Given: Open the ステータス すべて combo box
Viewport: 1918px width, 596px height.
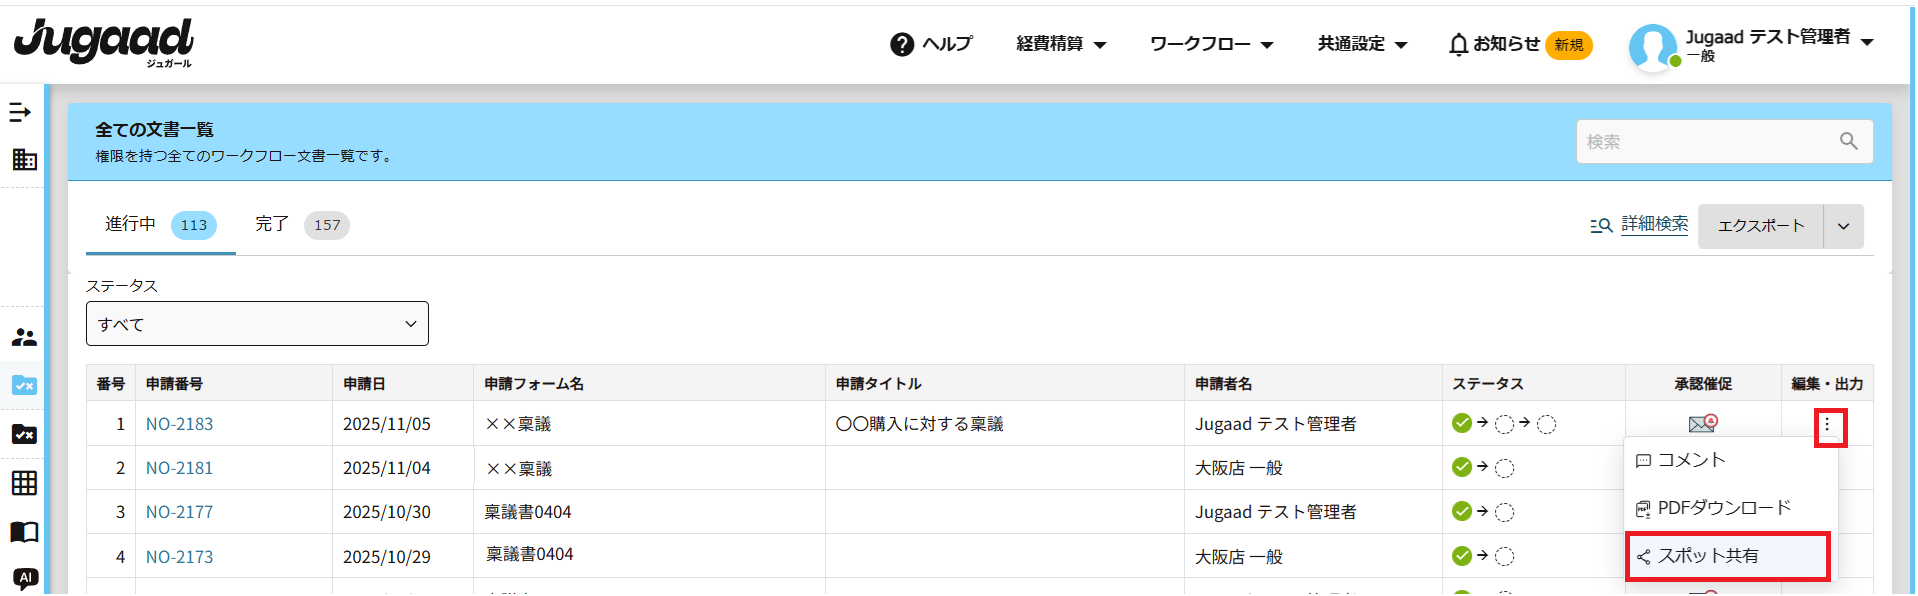Looking at the screenshot, I should coord(257,324).
